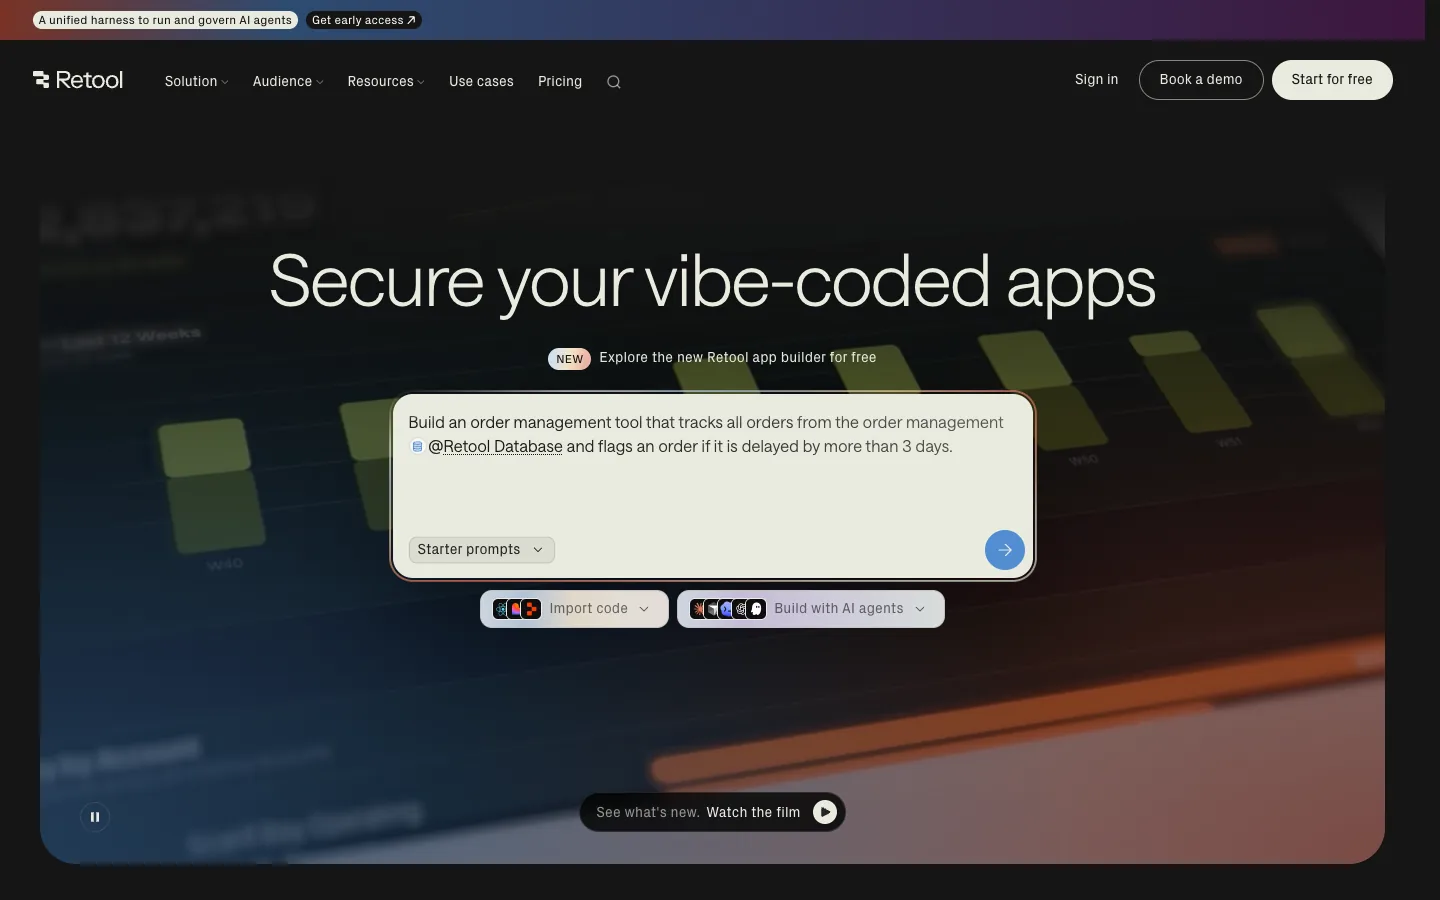Expand the Resources menu
This screenshot has width=1440, height=900.
tap(386, 81)
